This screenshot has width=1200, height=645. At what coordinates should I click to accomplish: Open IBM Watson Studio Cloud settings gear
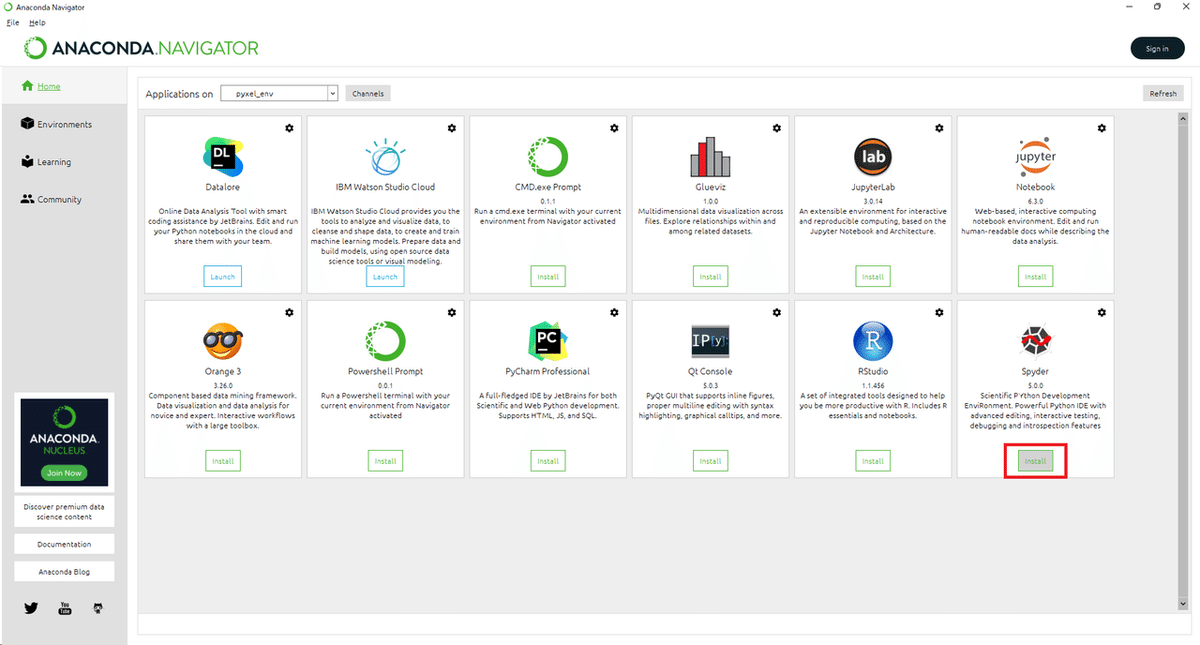(x=452, y=128)
